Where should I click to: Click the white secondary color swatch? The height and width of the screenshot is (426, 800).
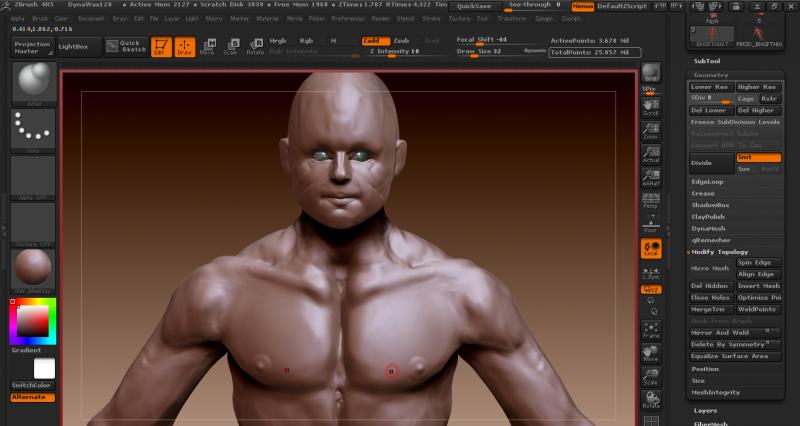click(x=44, y=368)
